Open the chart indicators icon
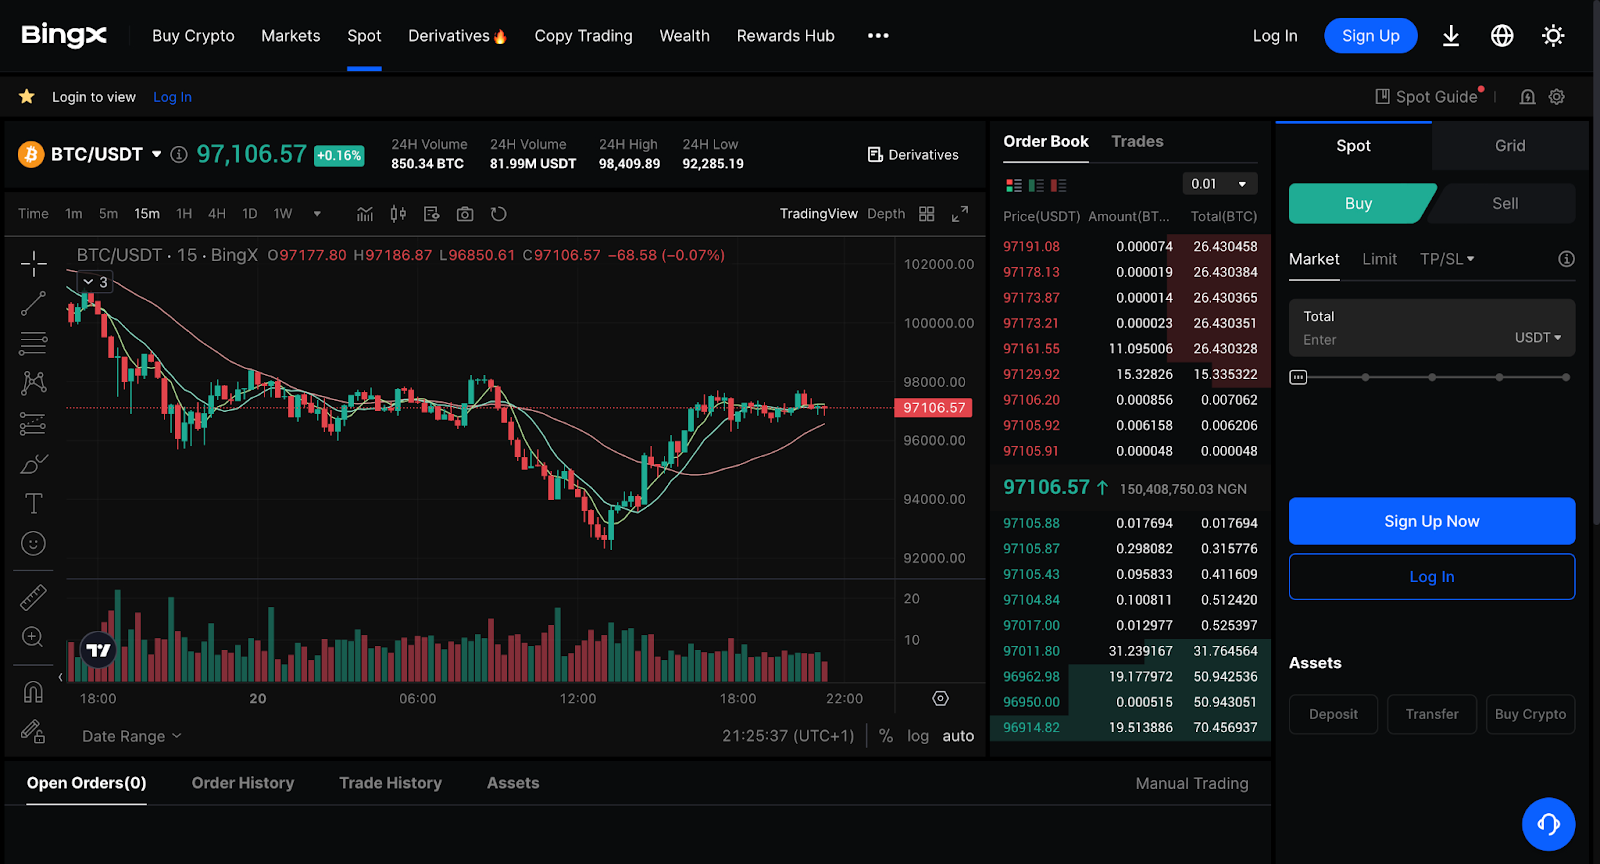The height and width of the screenshot is (864, 1600). pos(365,214)
